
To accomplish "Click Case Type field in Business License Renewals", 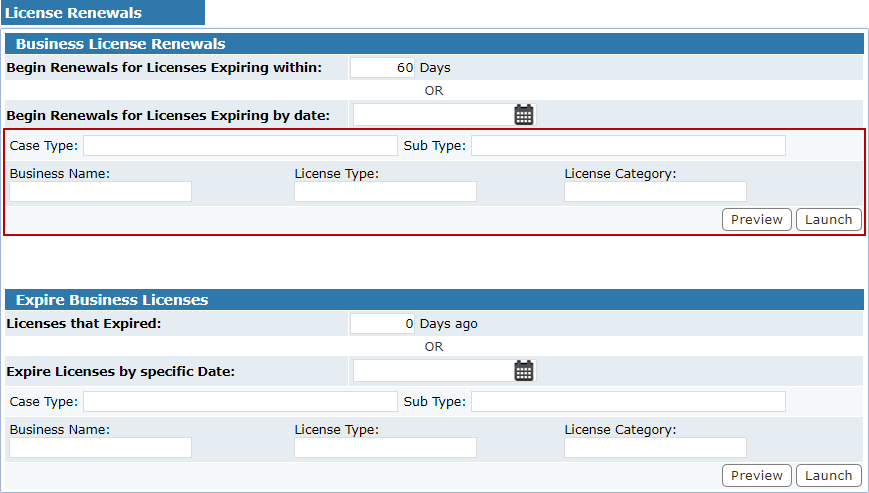I will [241, 146].
